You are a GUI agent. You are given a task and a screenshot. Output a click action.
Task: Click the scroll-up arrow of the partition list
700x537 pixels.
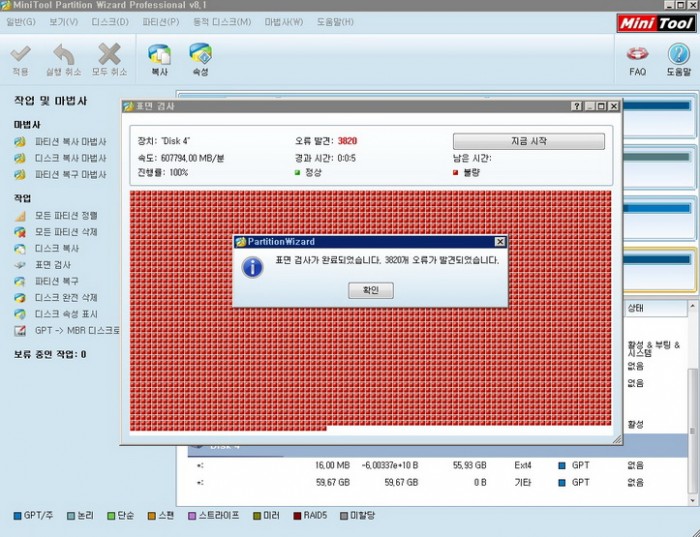coord(692,306)
